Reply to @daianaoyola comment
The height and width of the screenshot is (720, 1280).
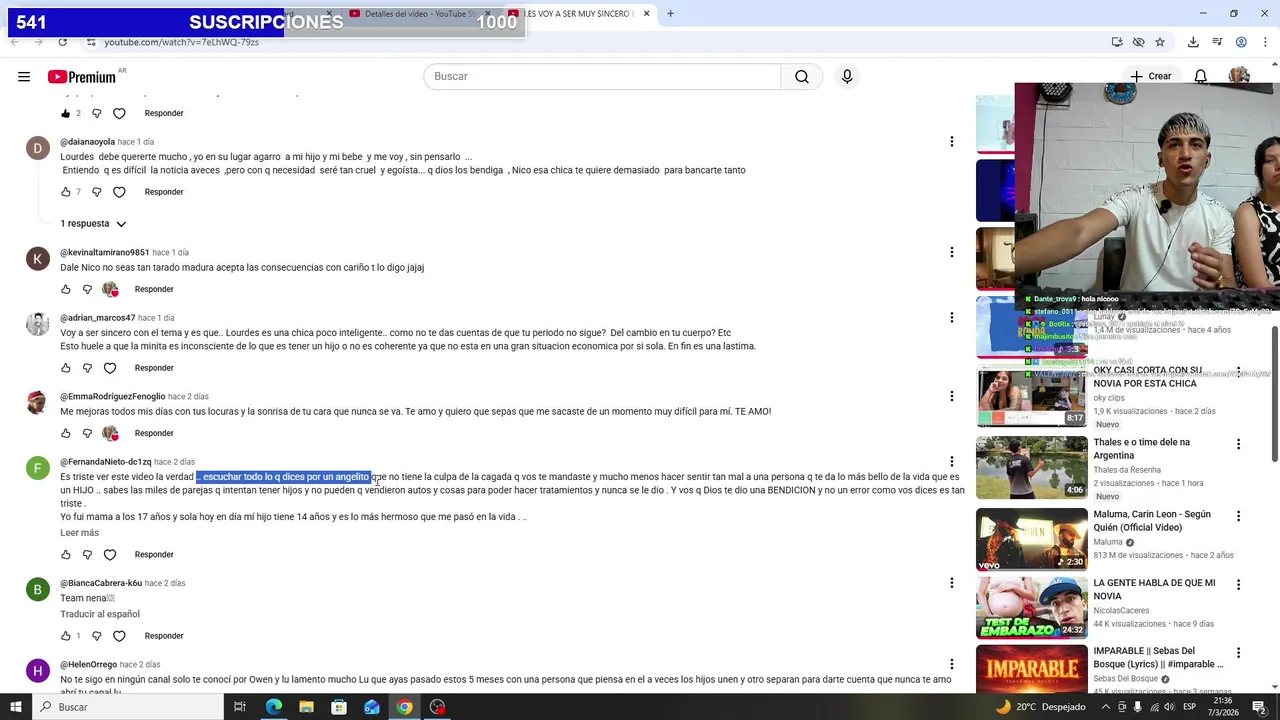click(164, 192)
